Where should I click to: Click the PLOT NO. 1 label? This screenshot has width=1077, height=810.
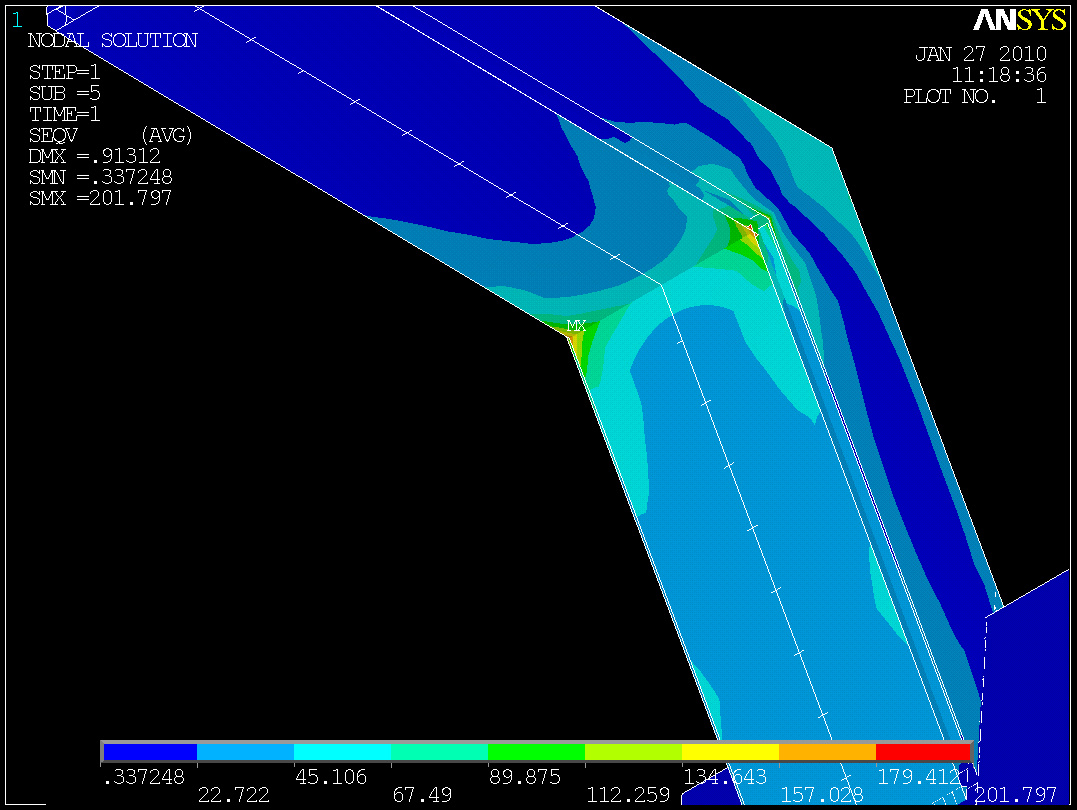pos(975,96)
